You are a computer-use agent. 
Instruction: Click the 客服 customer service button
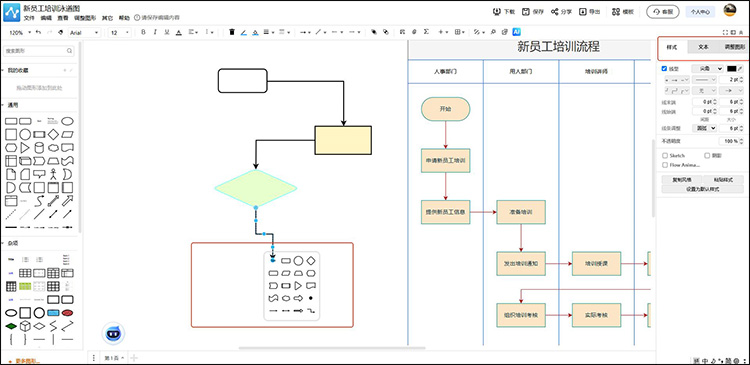pos(662,11)
